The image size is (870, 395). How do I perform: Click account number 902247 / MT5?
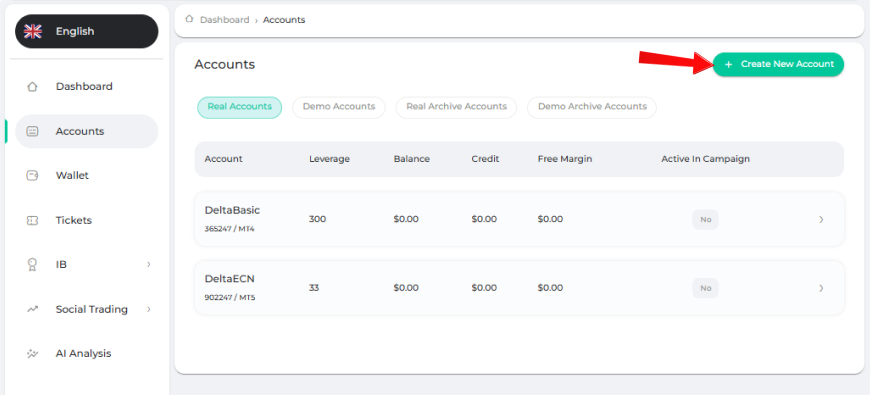(230, 297)
